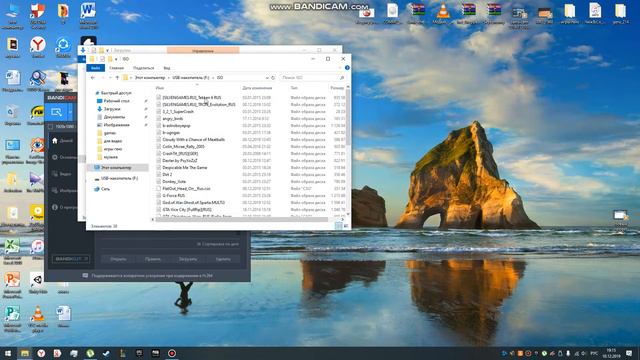This screenshot has width=640, height=360.
Task: Click the vertical scrollbar of file list
Action: [348, 118]
